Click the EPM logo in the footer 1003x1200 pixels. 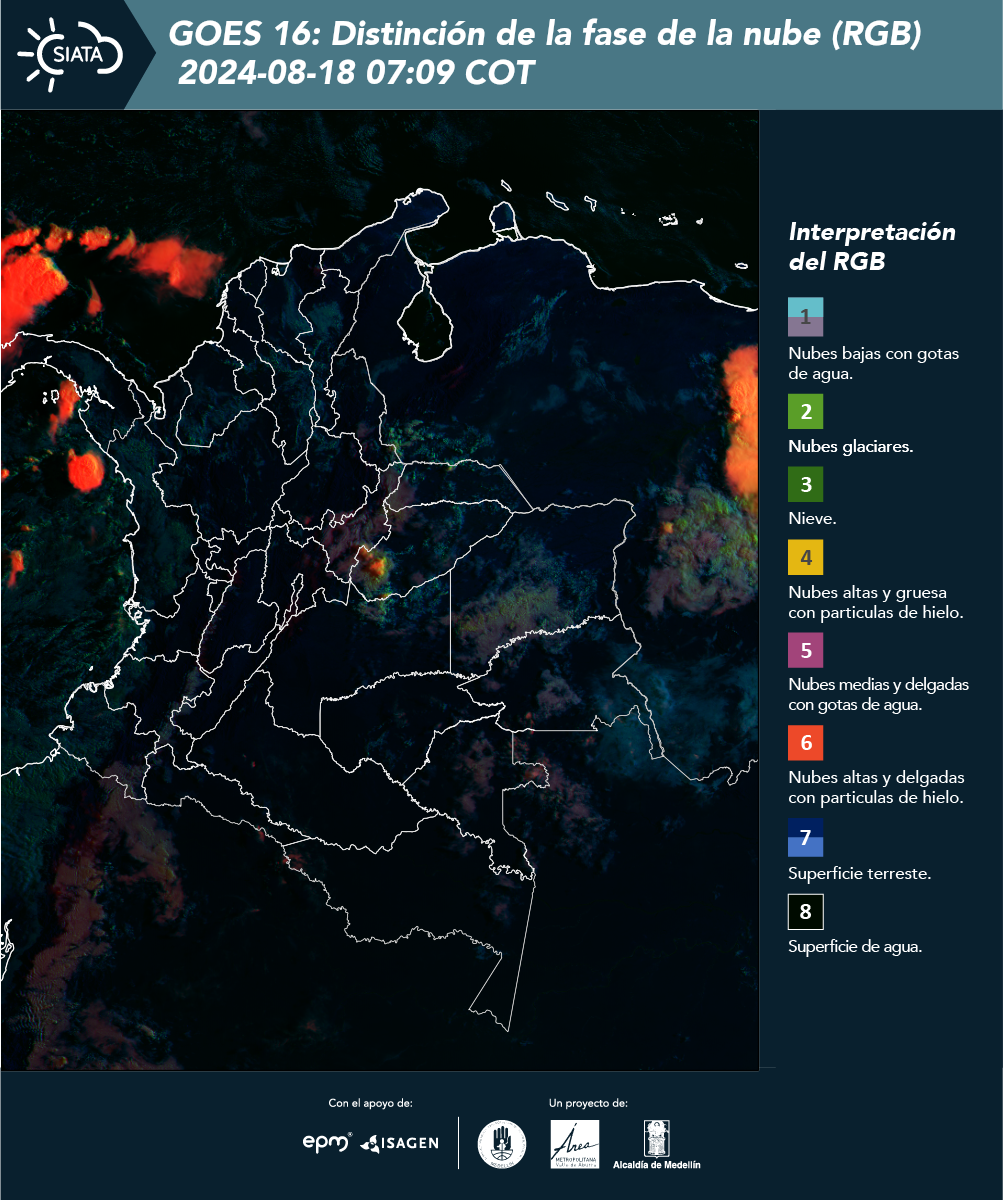327,1142
